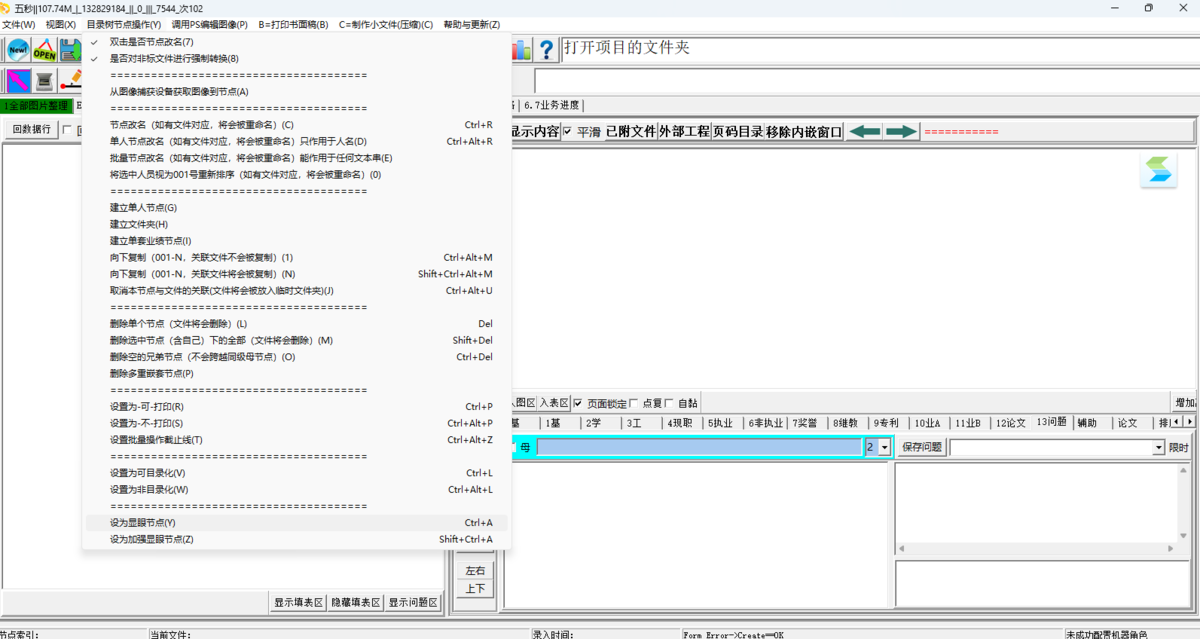Enable the 点复 checkbox
This screenshot has height=639, width=1200.
[x=633, y=403]
